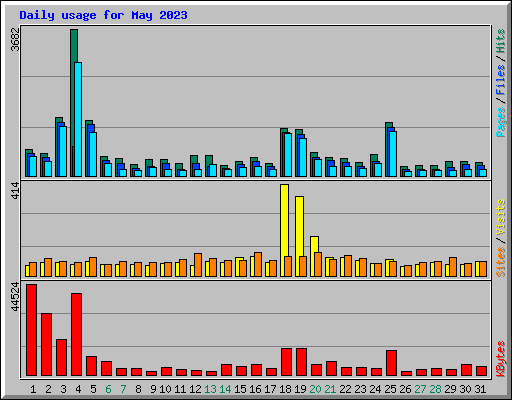The image size is (512, 400).
Task: Select the Visits legend label
Action: (x=501, y=217)
